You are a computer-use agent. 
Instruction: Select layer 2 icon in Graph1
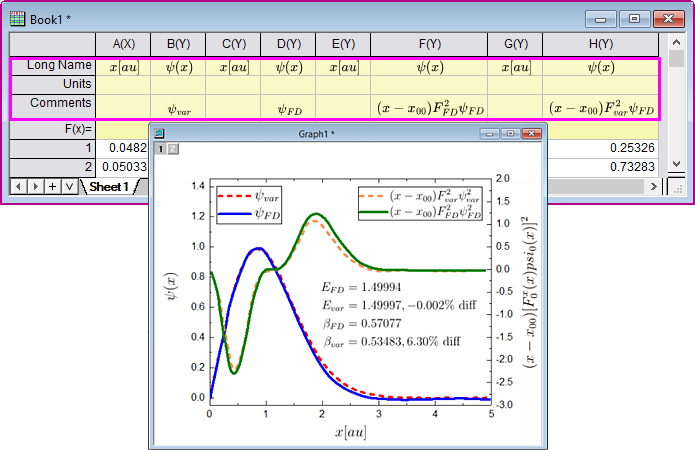pos(173,149)
